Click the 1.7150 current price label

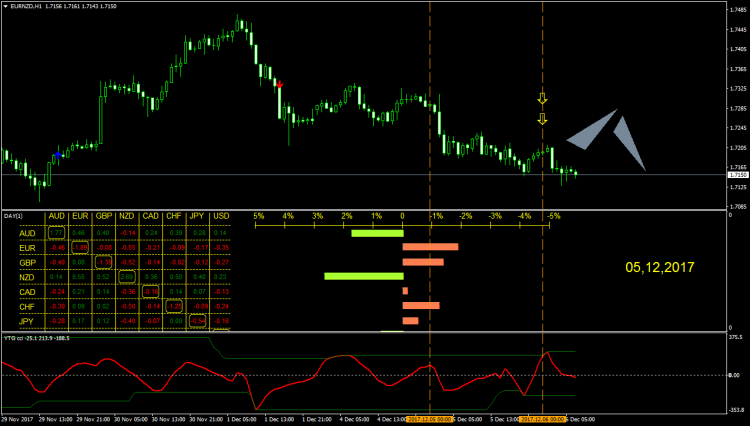pos(735,175)
